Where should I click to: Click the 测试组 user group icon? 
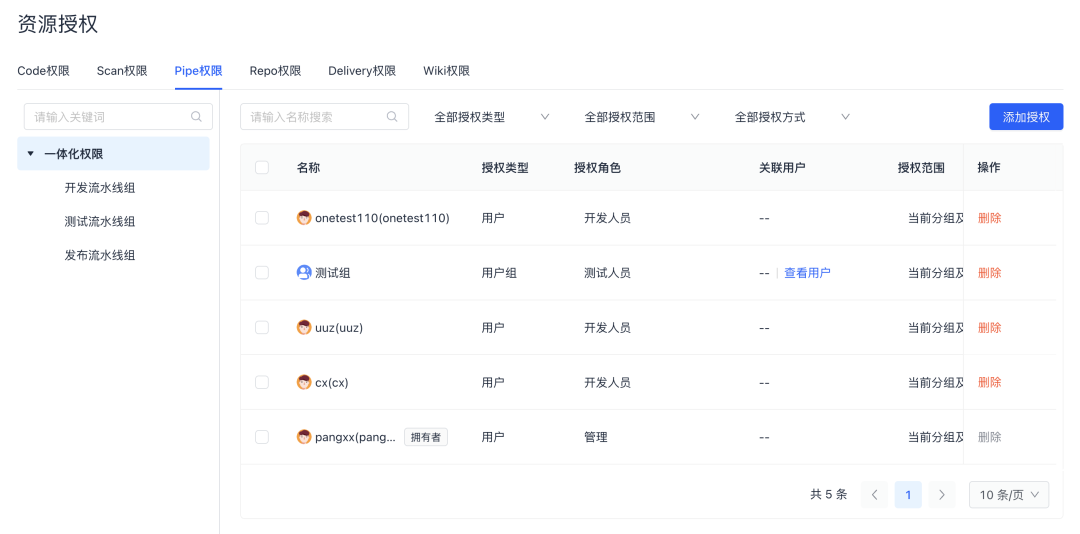[x=304, y=273]
